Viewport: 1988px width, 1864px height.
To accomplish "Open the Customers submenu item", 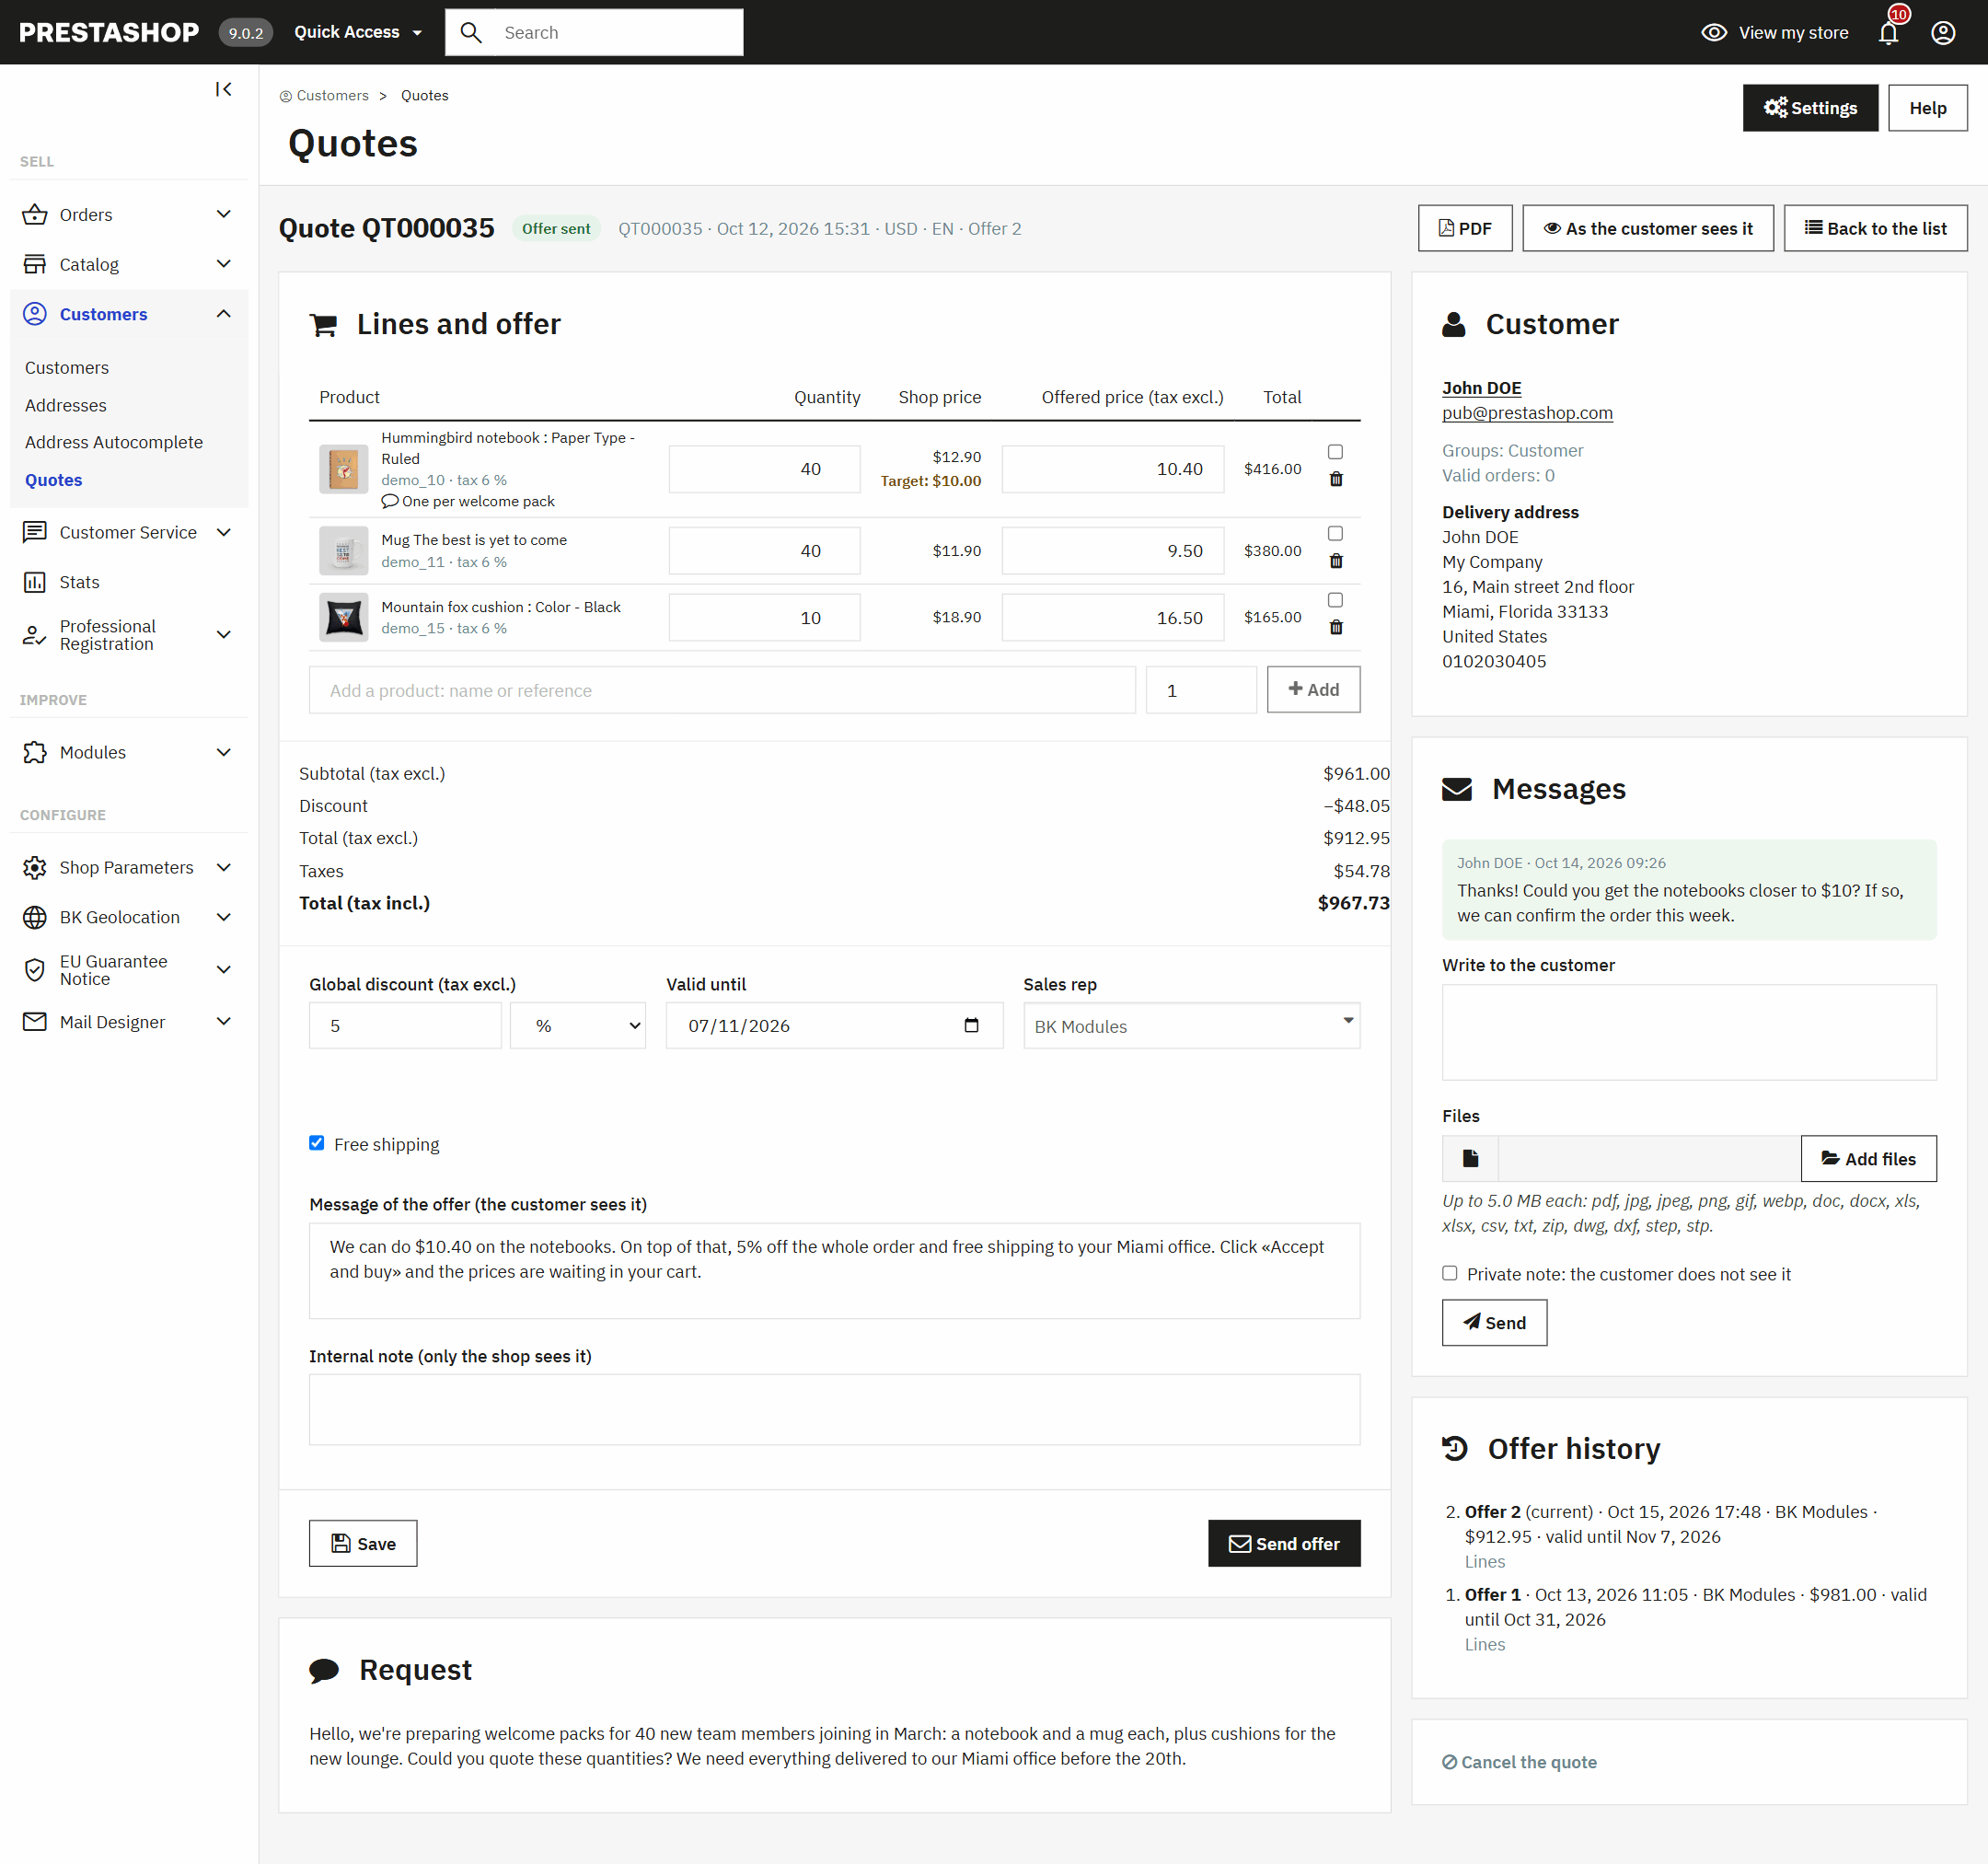I will [x=67, y=368].
